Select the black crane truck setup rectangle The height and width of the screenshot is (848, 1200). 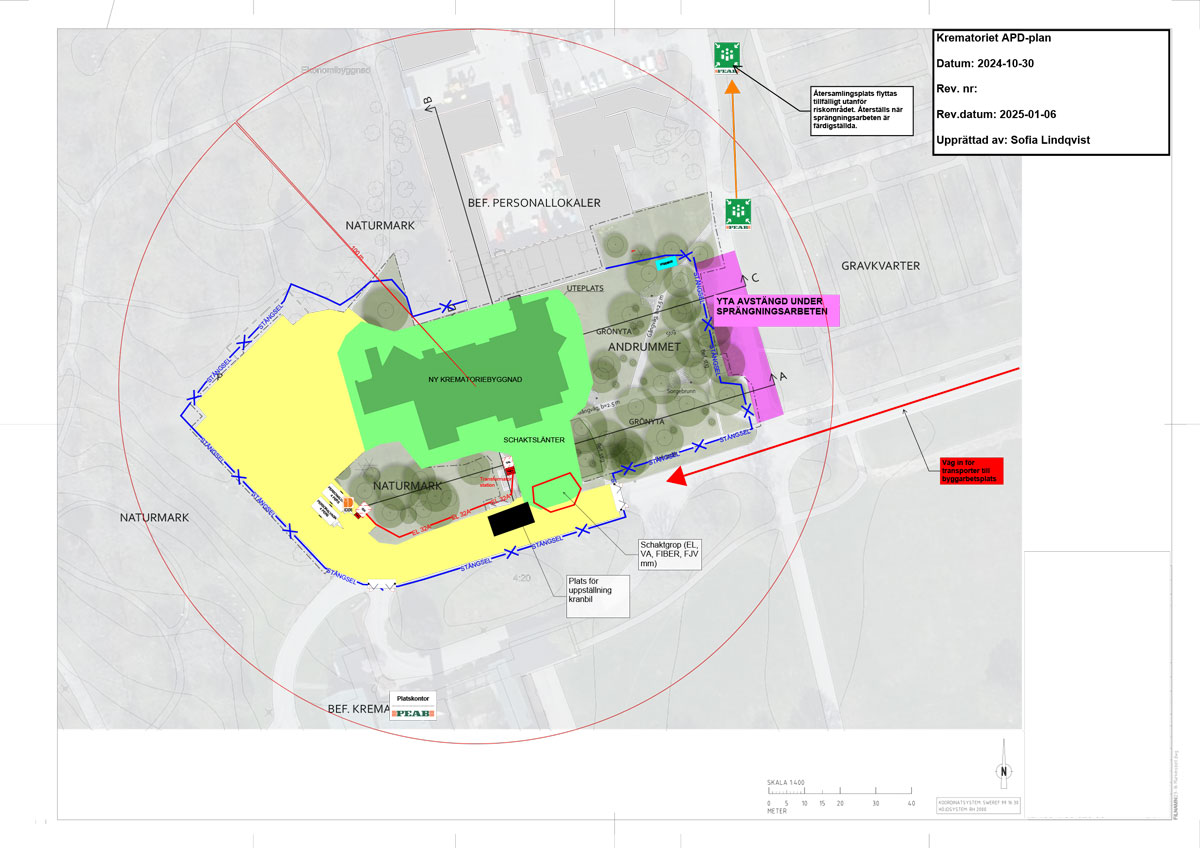(x=512, y=520)
